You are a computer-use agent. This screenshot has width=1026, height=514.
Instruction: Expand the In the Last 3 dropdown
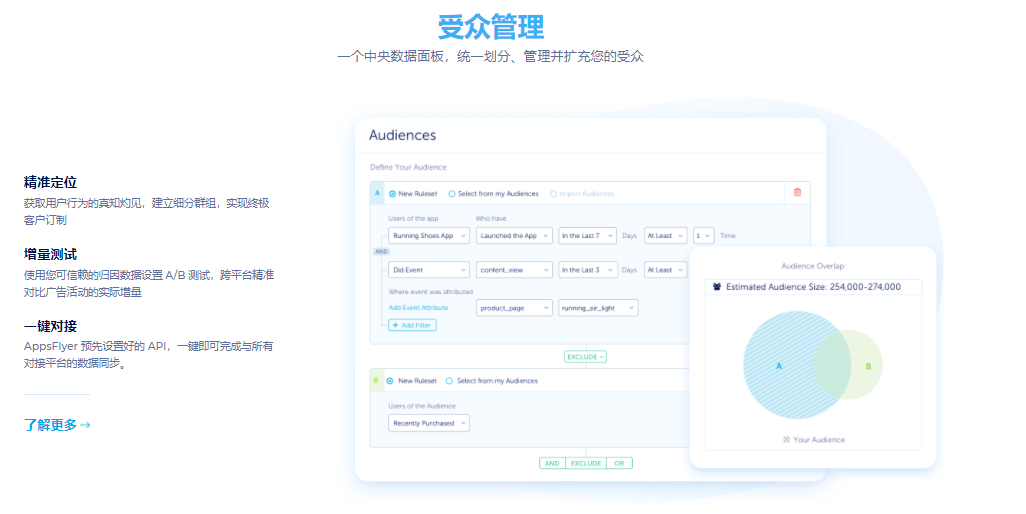(x=588, y=270)
